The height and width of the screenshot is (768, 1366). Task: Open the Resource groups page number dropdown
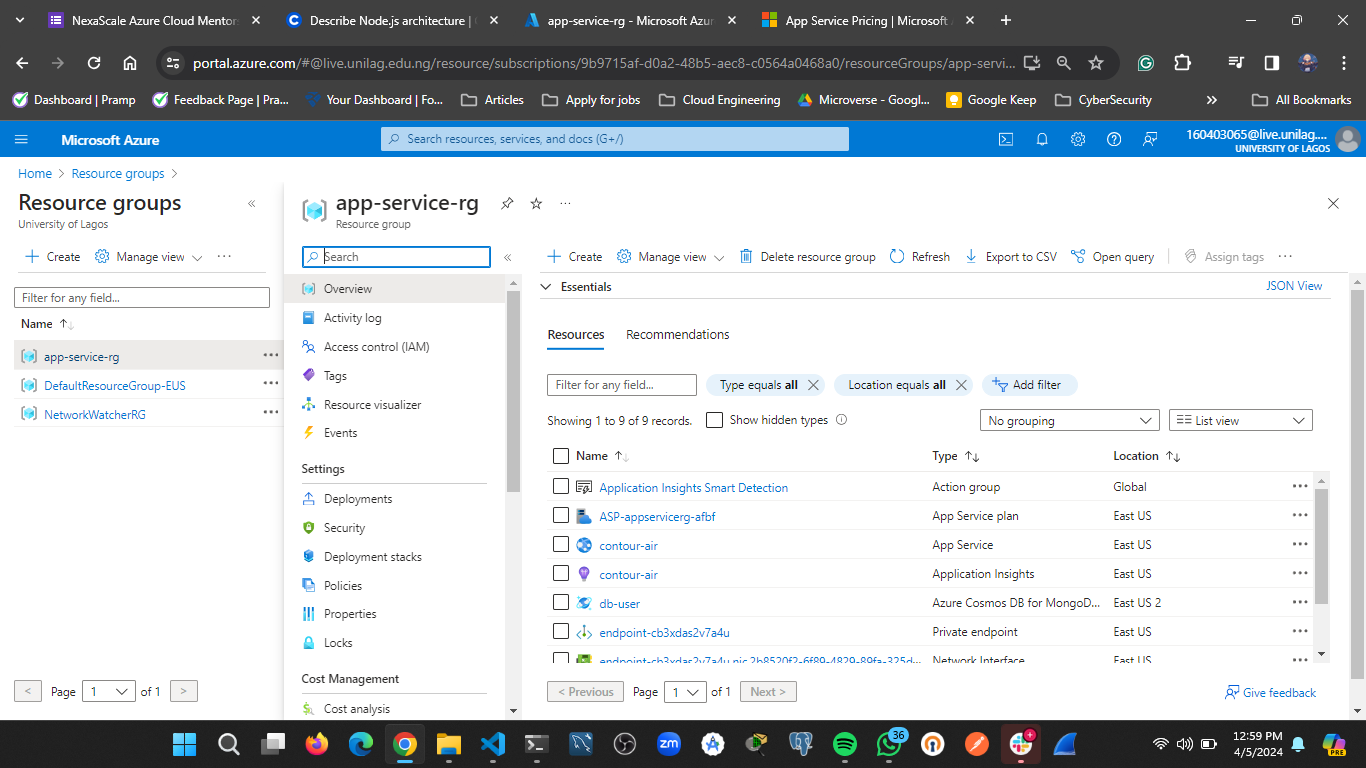[108, 691]
